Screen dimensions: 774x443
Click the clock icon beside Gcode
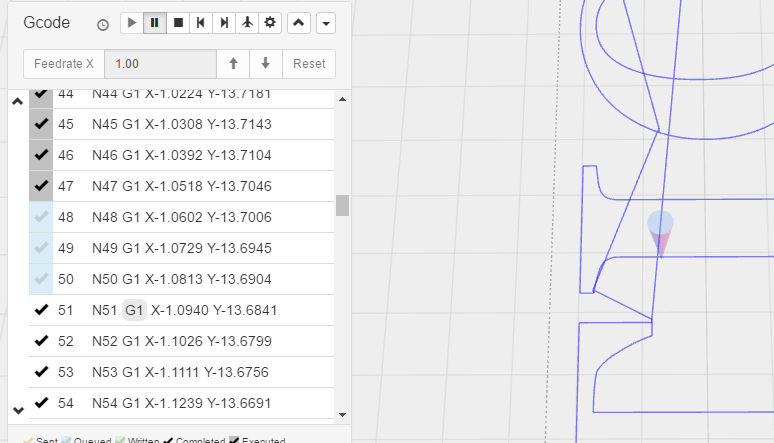(x=103, y=24)
